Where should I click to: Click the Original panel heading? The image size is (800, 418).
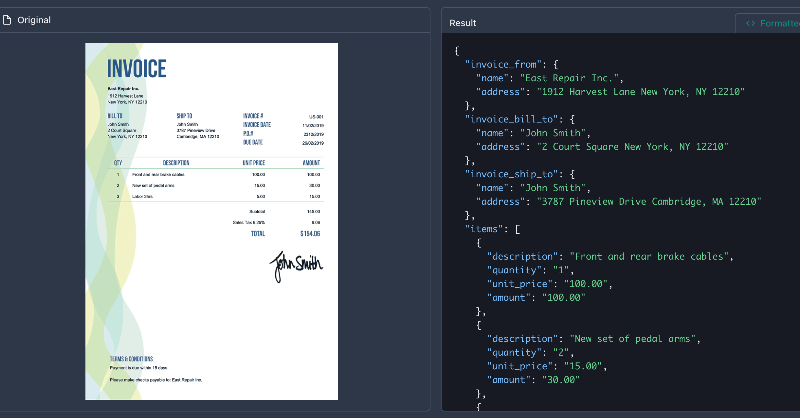tap(34, 20)
